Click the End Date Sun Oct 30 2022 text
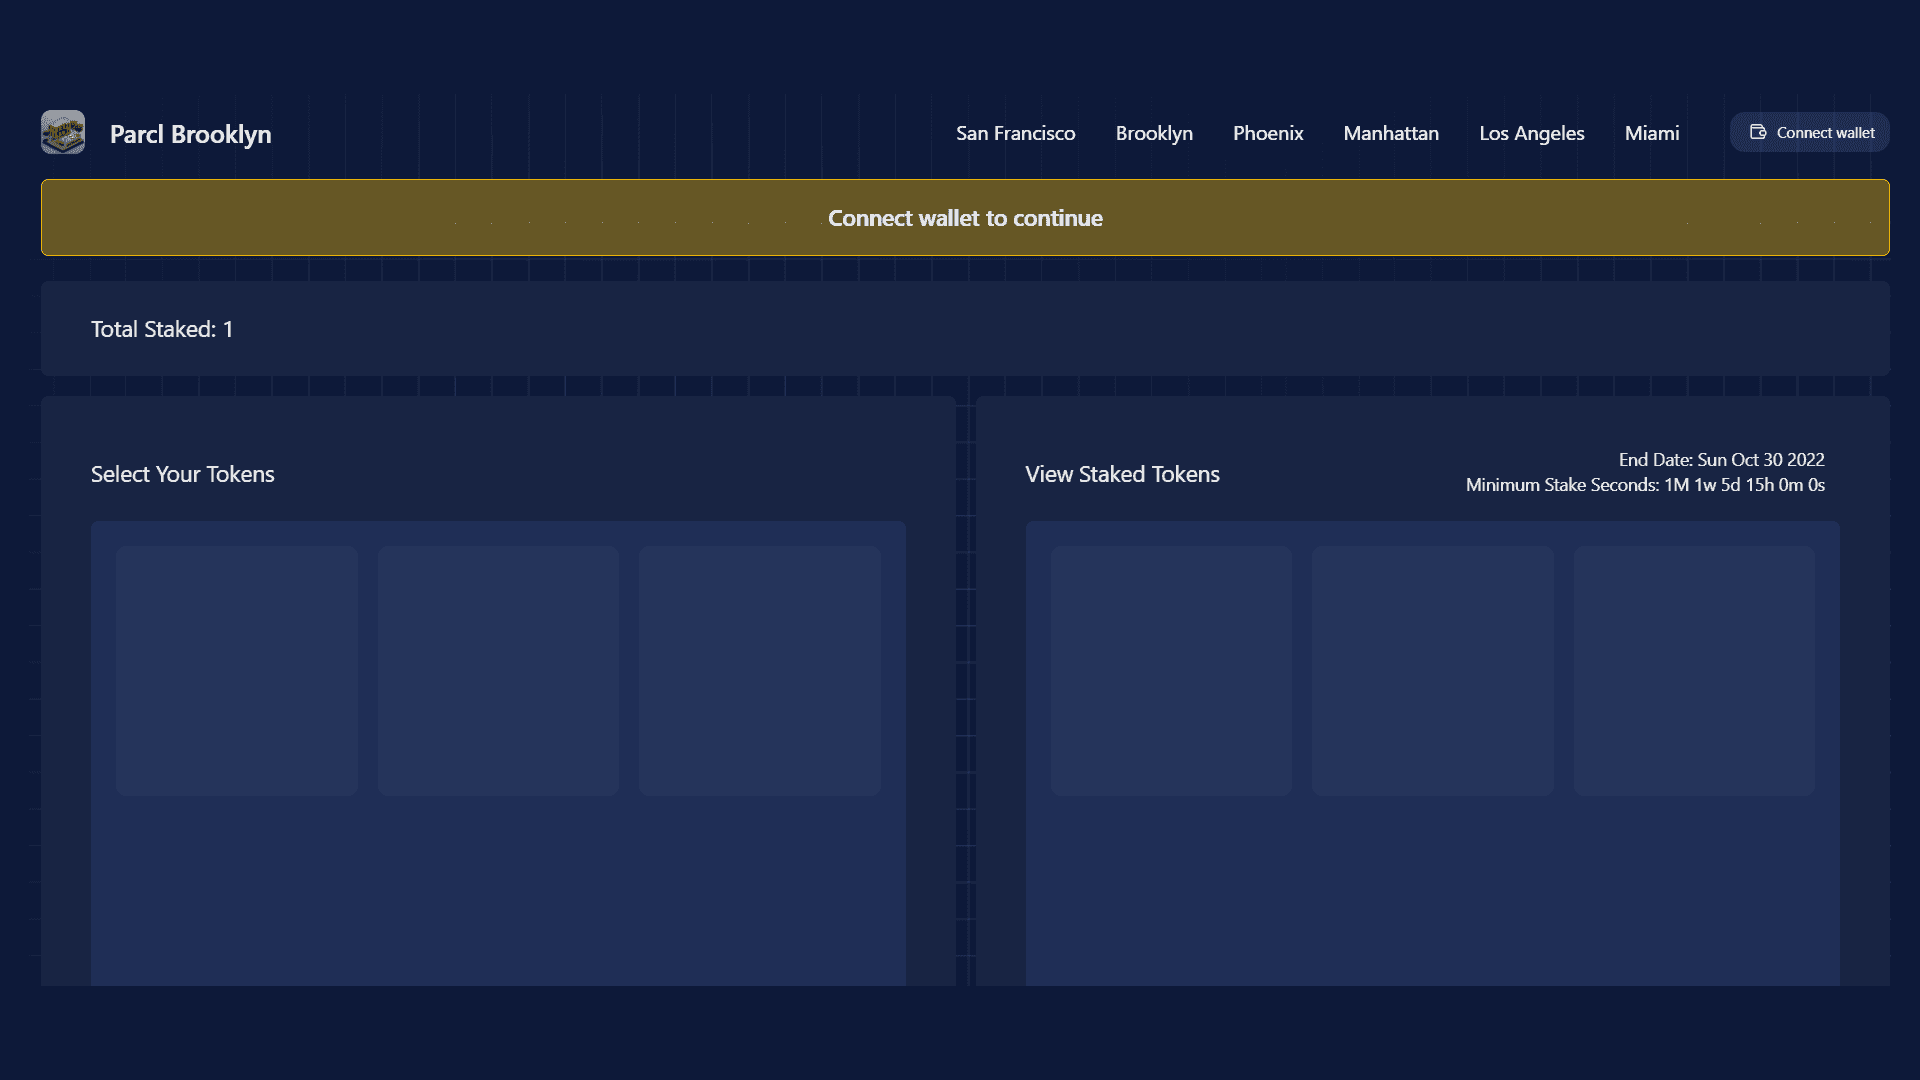The width and height of the screenshot is (1920, 1080). [x=1721, y=460]
